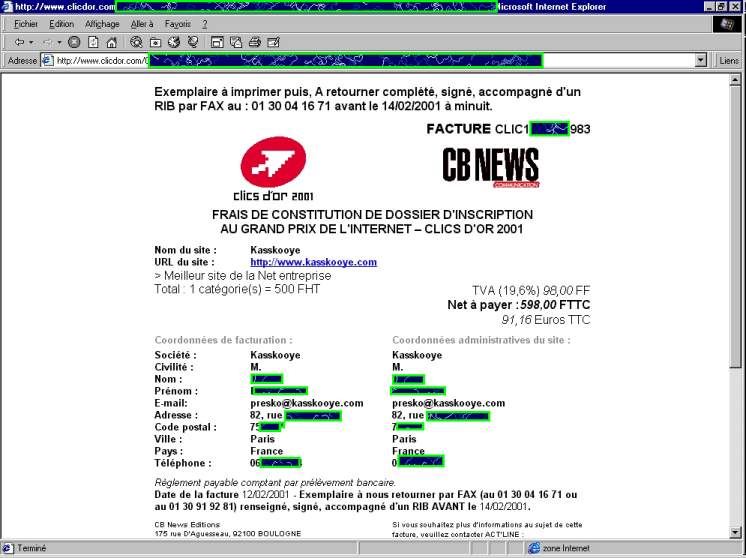Open the Fichier menu
Screen dimensions: 746x558
(x=26, y=24)
